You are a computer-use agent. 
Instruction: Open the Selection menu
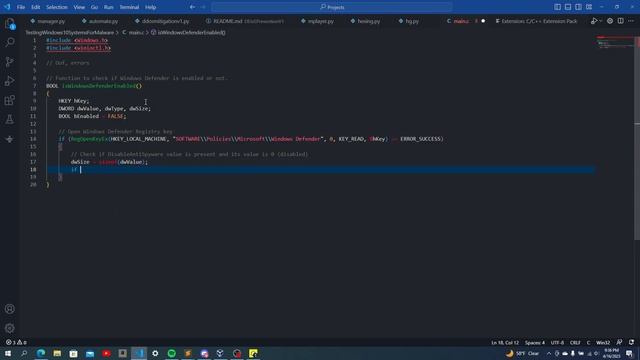(57, 7)
